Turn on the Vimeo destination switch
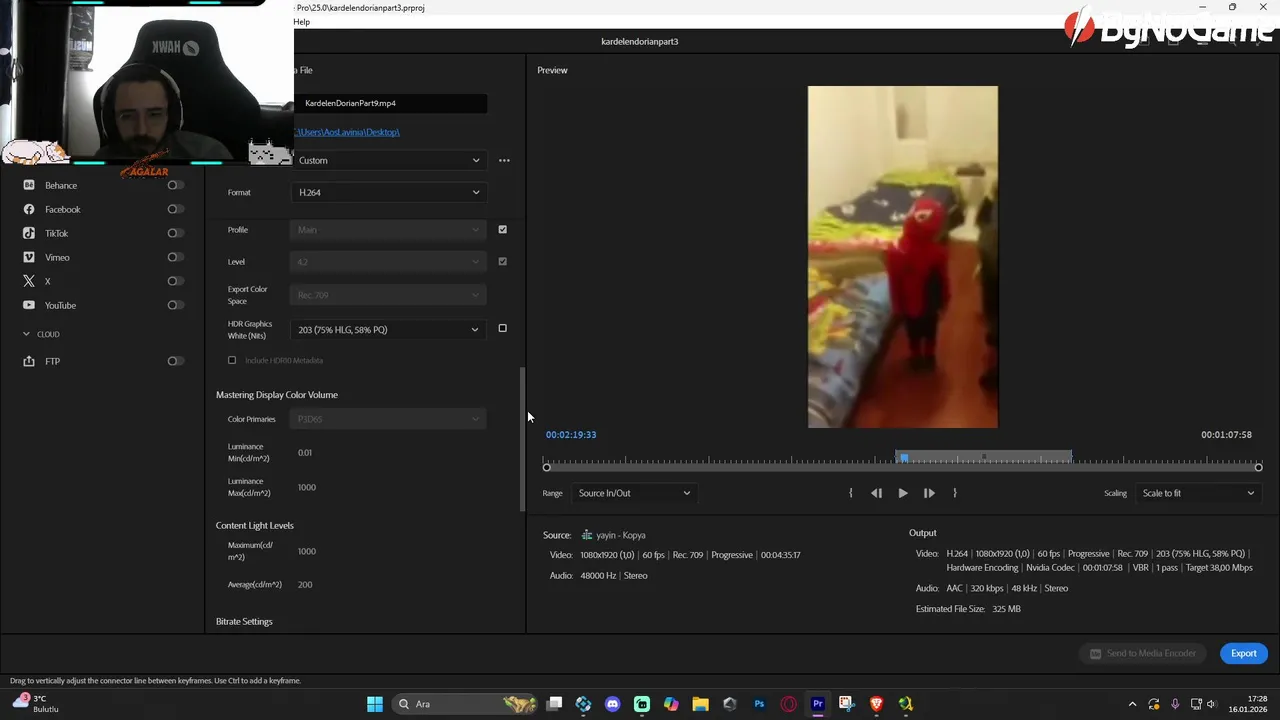 175,257
